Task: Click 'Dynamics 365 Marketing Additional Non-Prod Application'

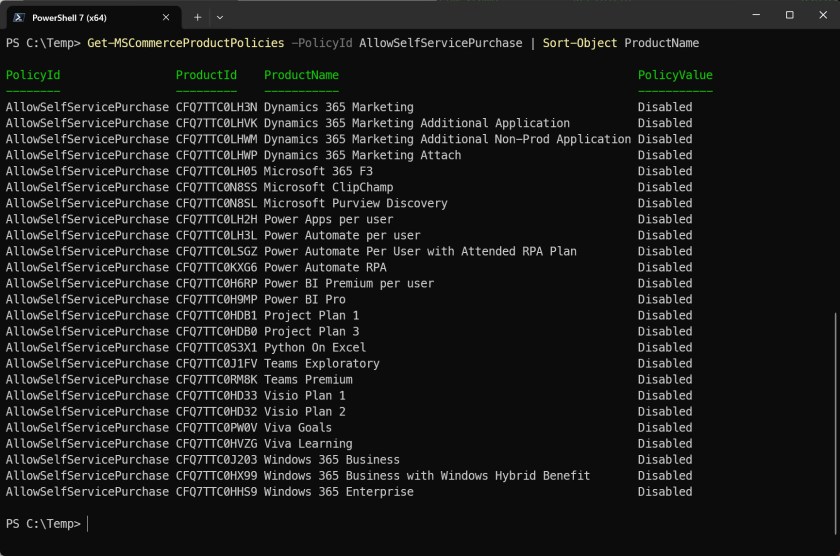Action: tap(447, 139)
